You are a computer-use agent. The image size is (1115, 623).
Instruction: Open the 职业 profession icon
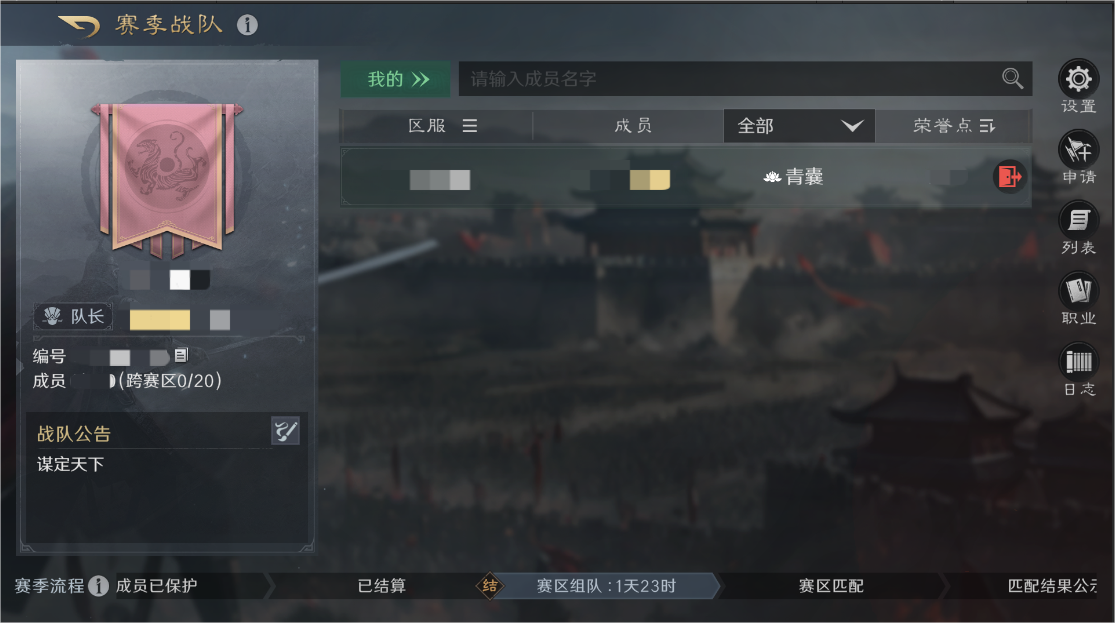[x=1078, y=291]
